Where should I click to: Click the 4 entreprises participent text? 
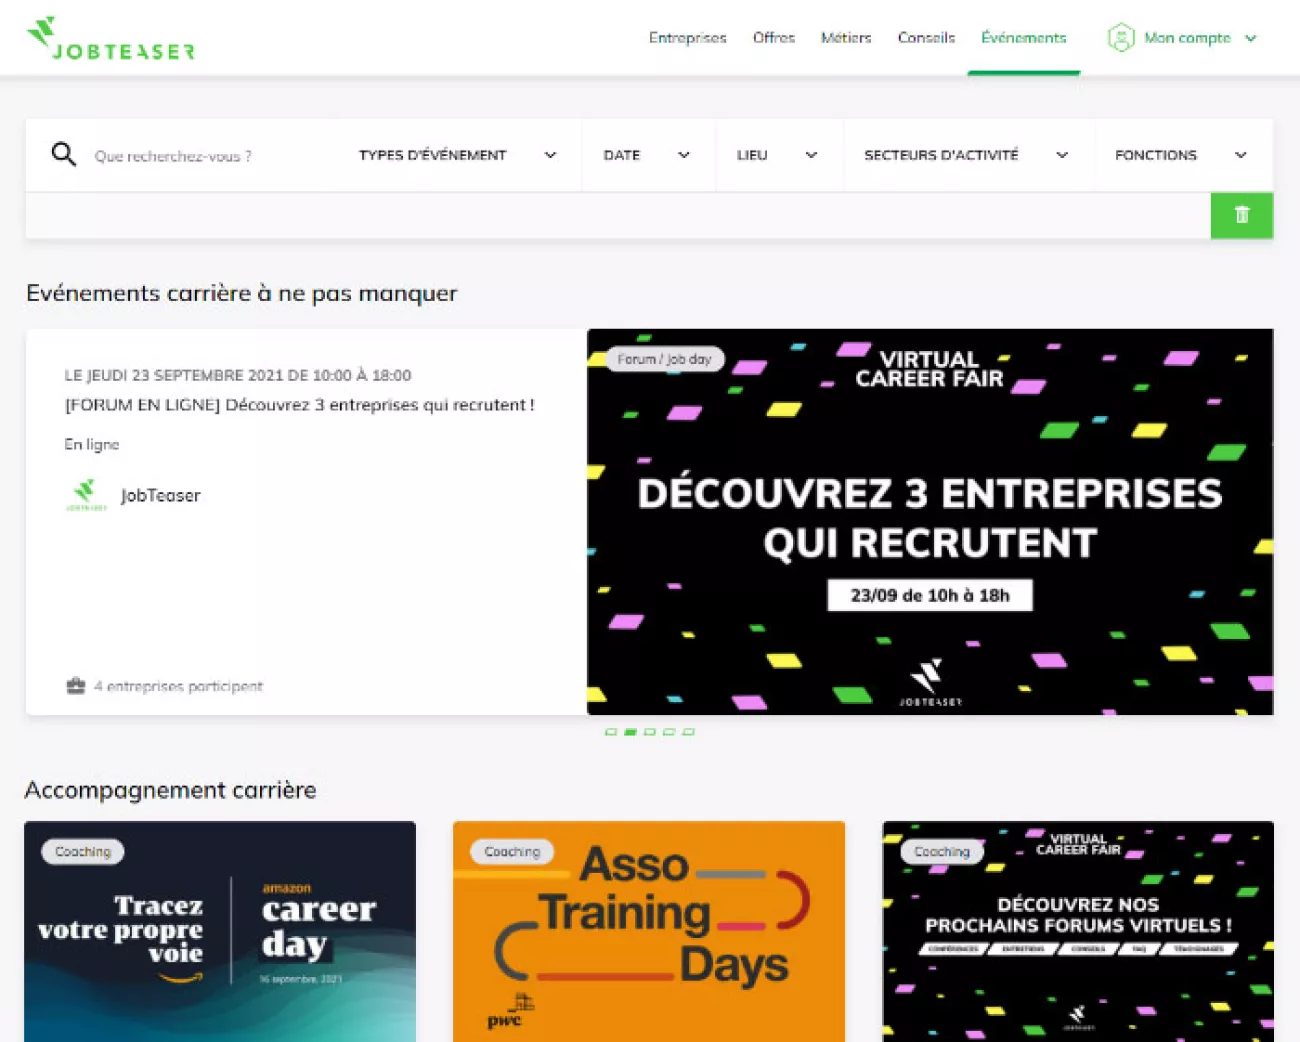click(x=178, y=686)
